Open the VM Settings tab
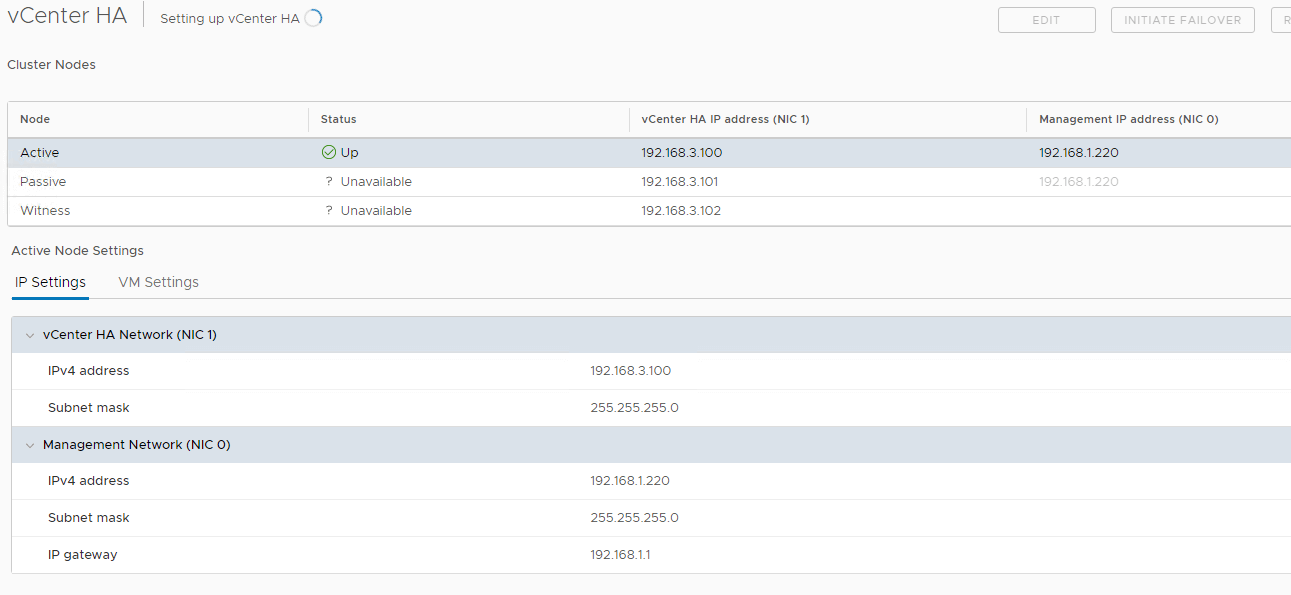 point(158,282)
